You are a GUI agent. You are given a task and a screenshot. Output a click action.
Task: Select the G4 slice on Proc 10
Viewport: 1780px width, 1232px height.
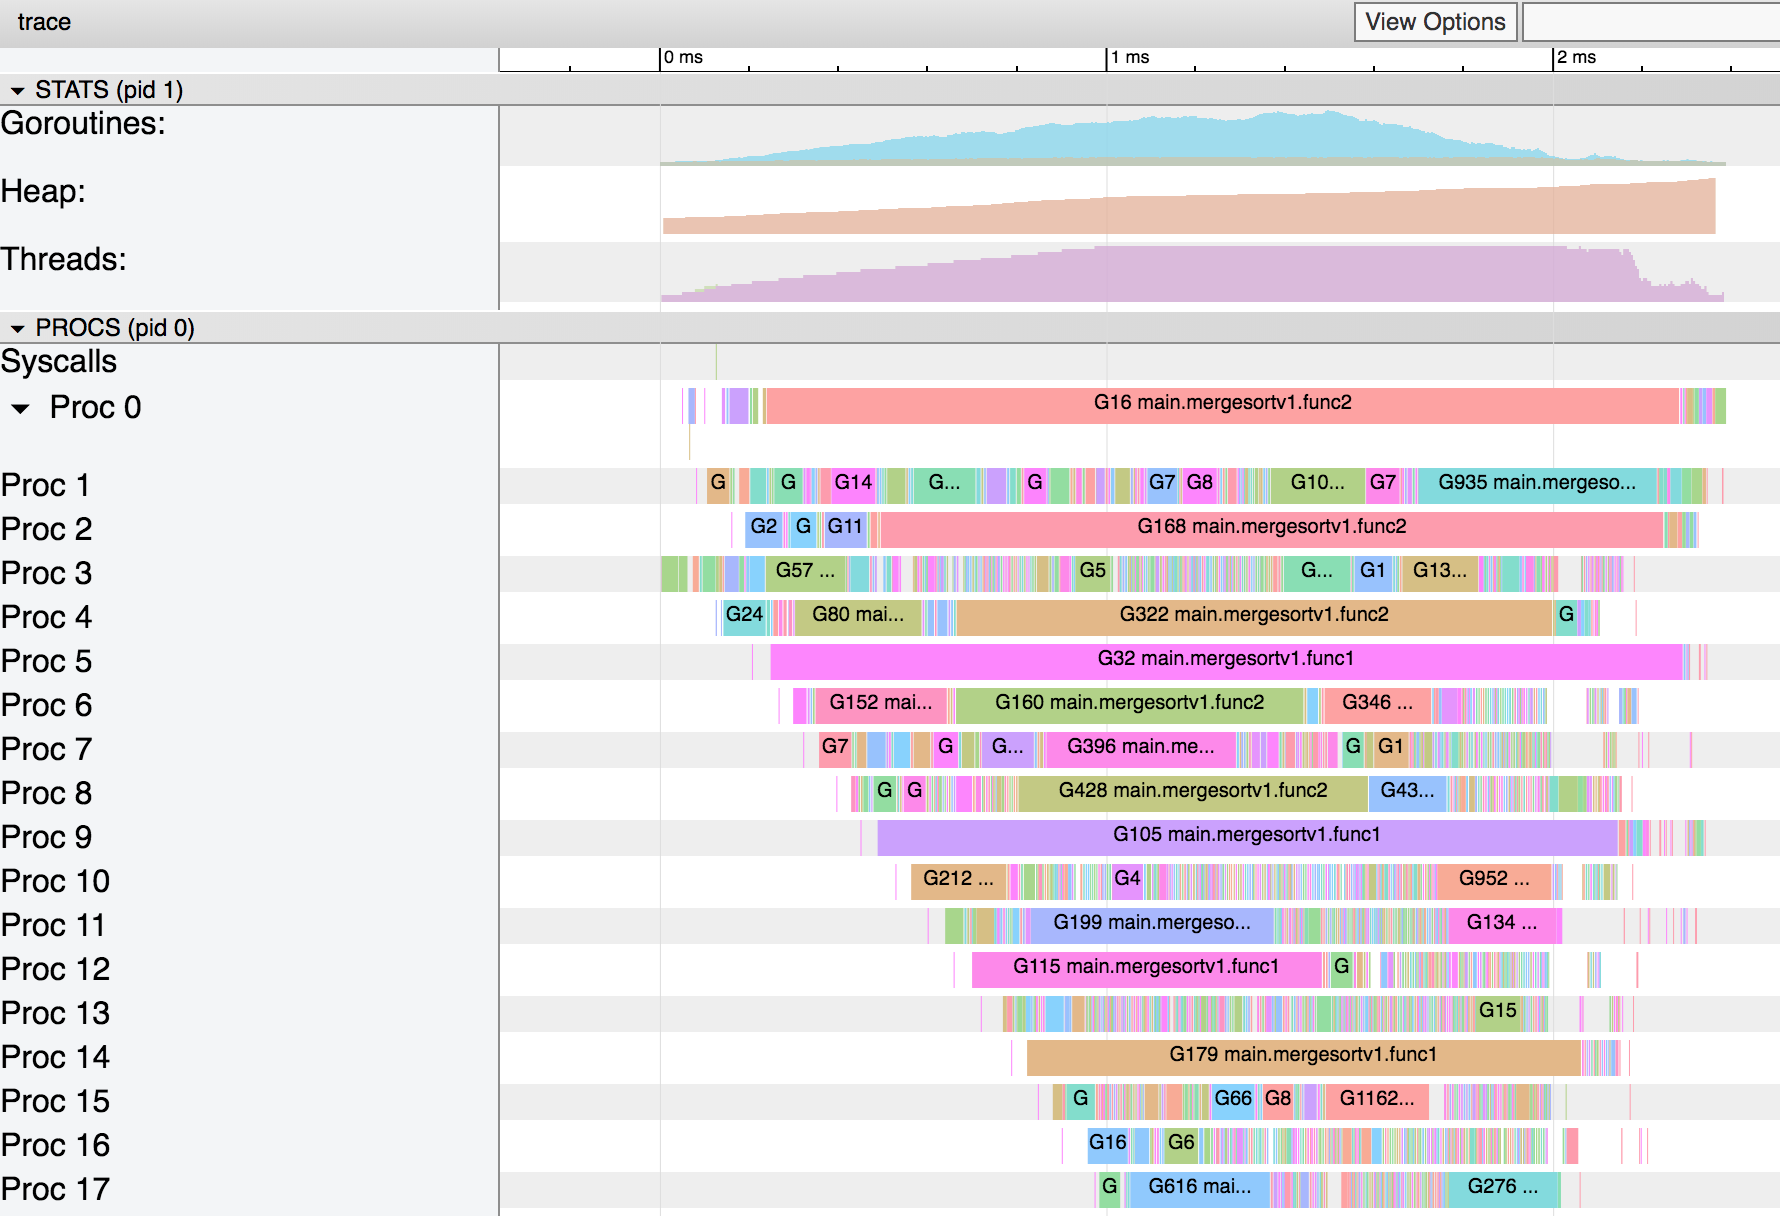pyautogui.click(x=1127, y=881)
